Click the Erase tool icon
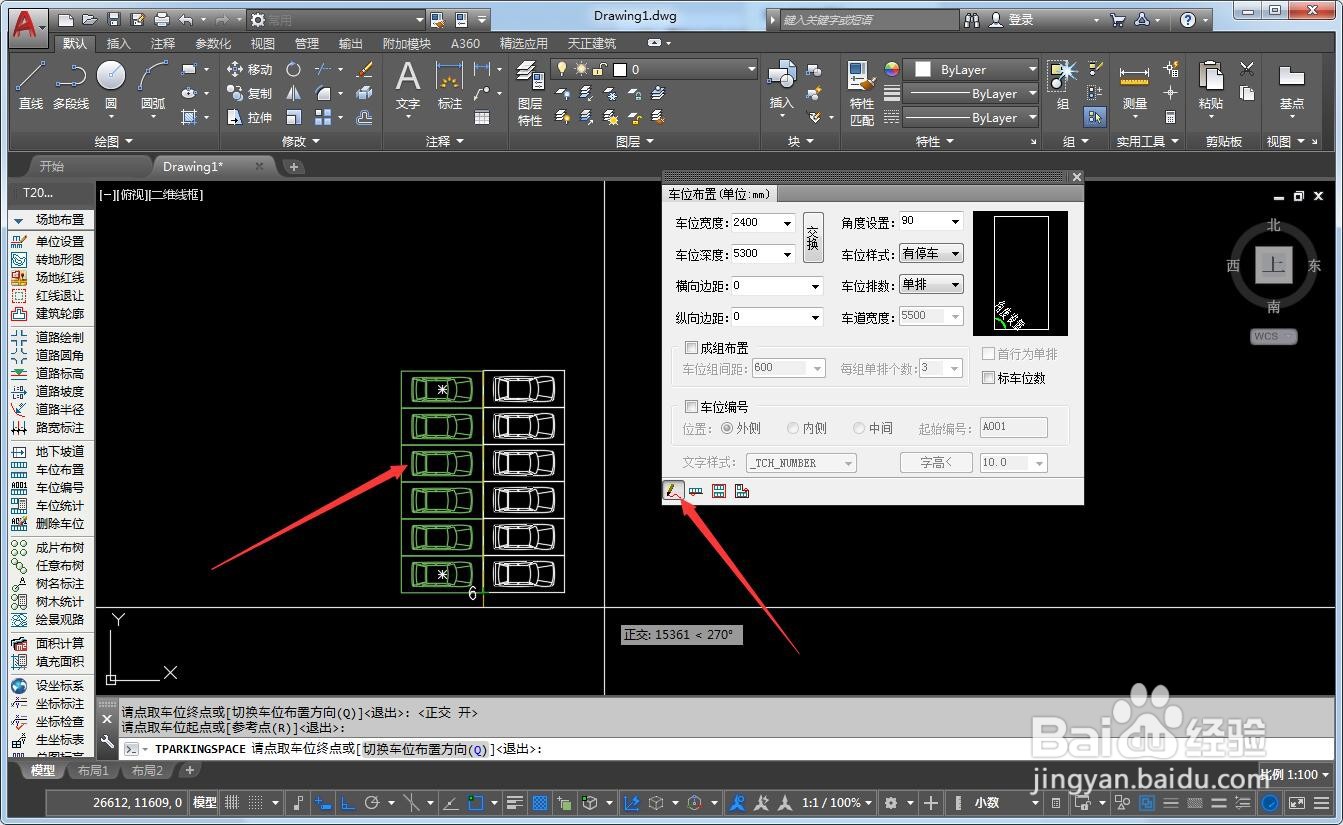The width and height of the screenshot is (1343, 825). click(365, 69)
